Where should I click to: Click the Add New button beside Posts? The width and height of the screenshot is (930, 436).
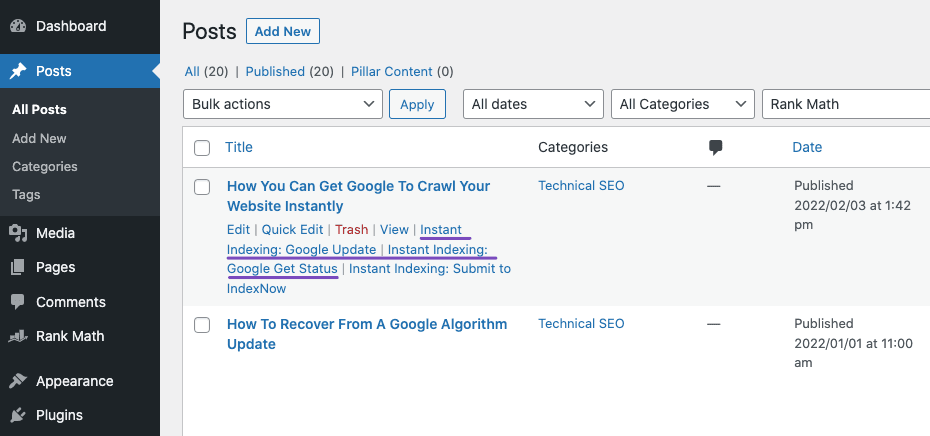tap(283, 32)
